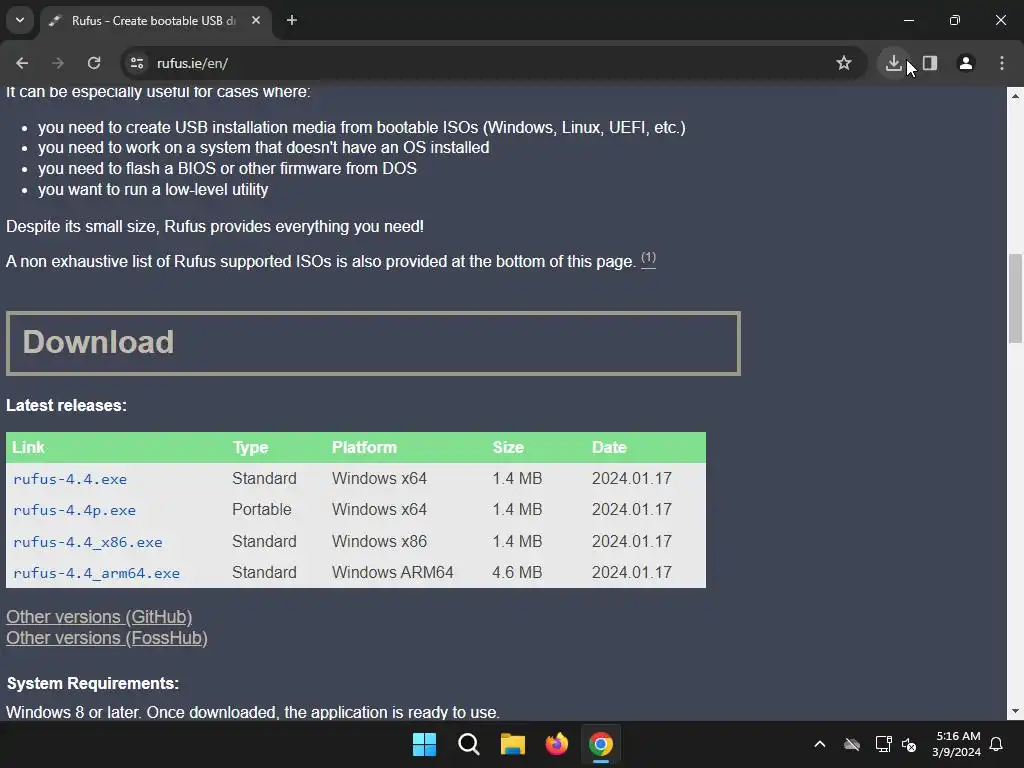Click the Link column header

click(x=28, y=447)
